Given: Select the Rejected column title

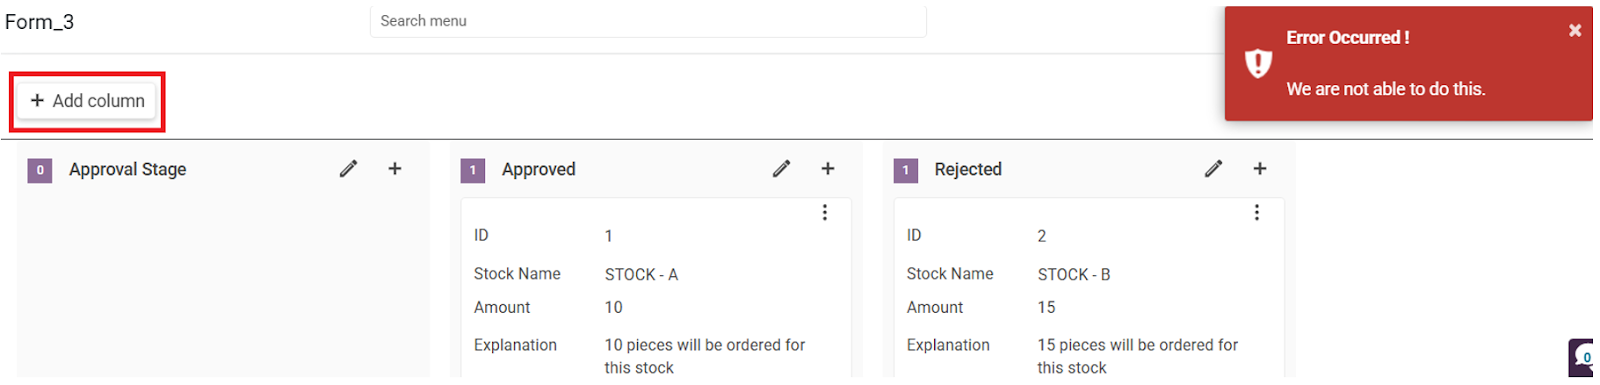Looking at the screenshot, I should (968, 169).
